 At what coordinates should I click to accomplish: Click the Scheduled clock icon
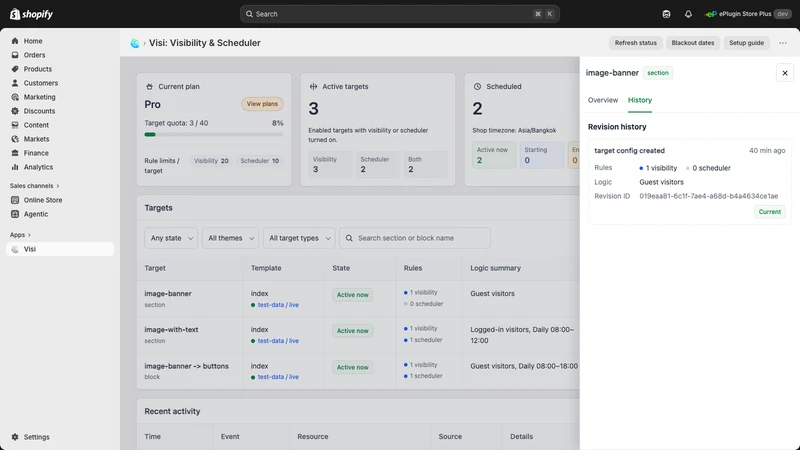(x=477, y=87)
